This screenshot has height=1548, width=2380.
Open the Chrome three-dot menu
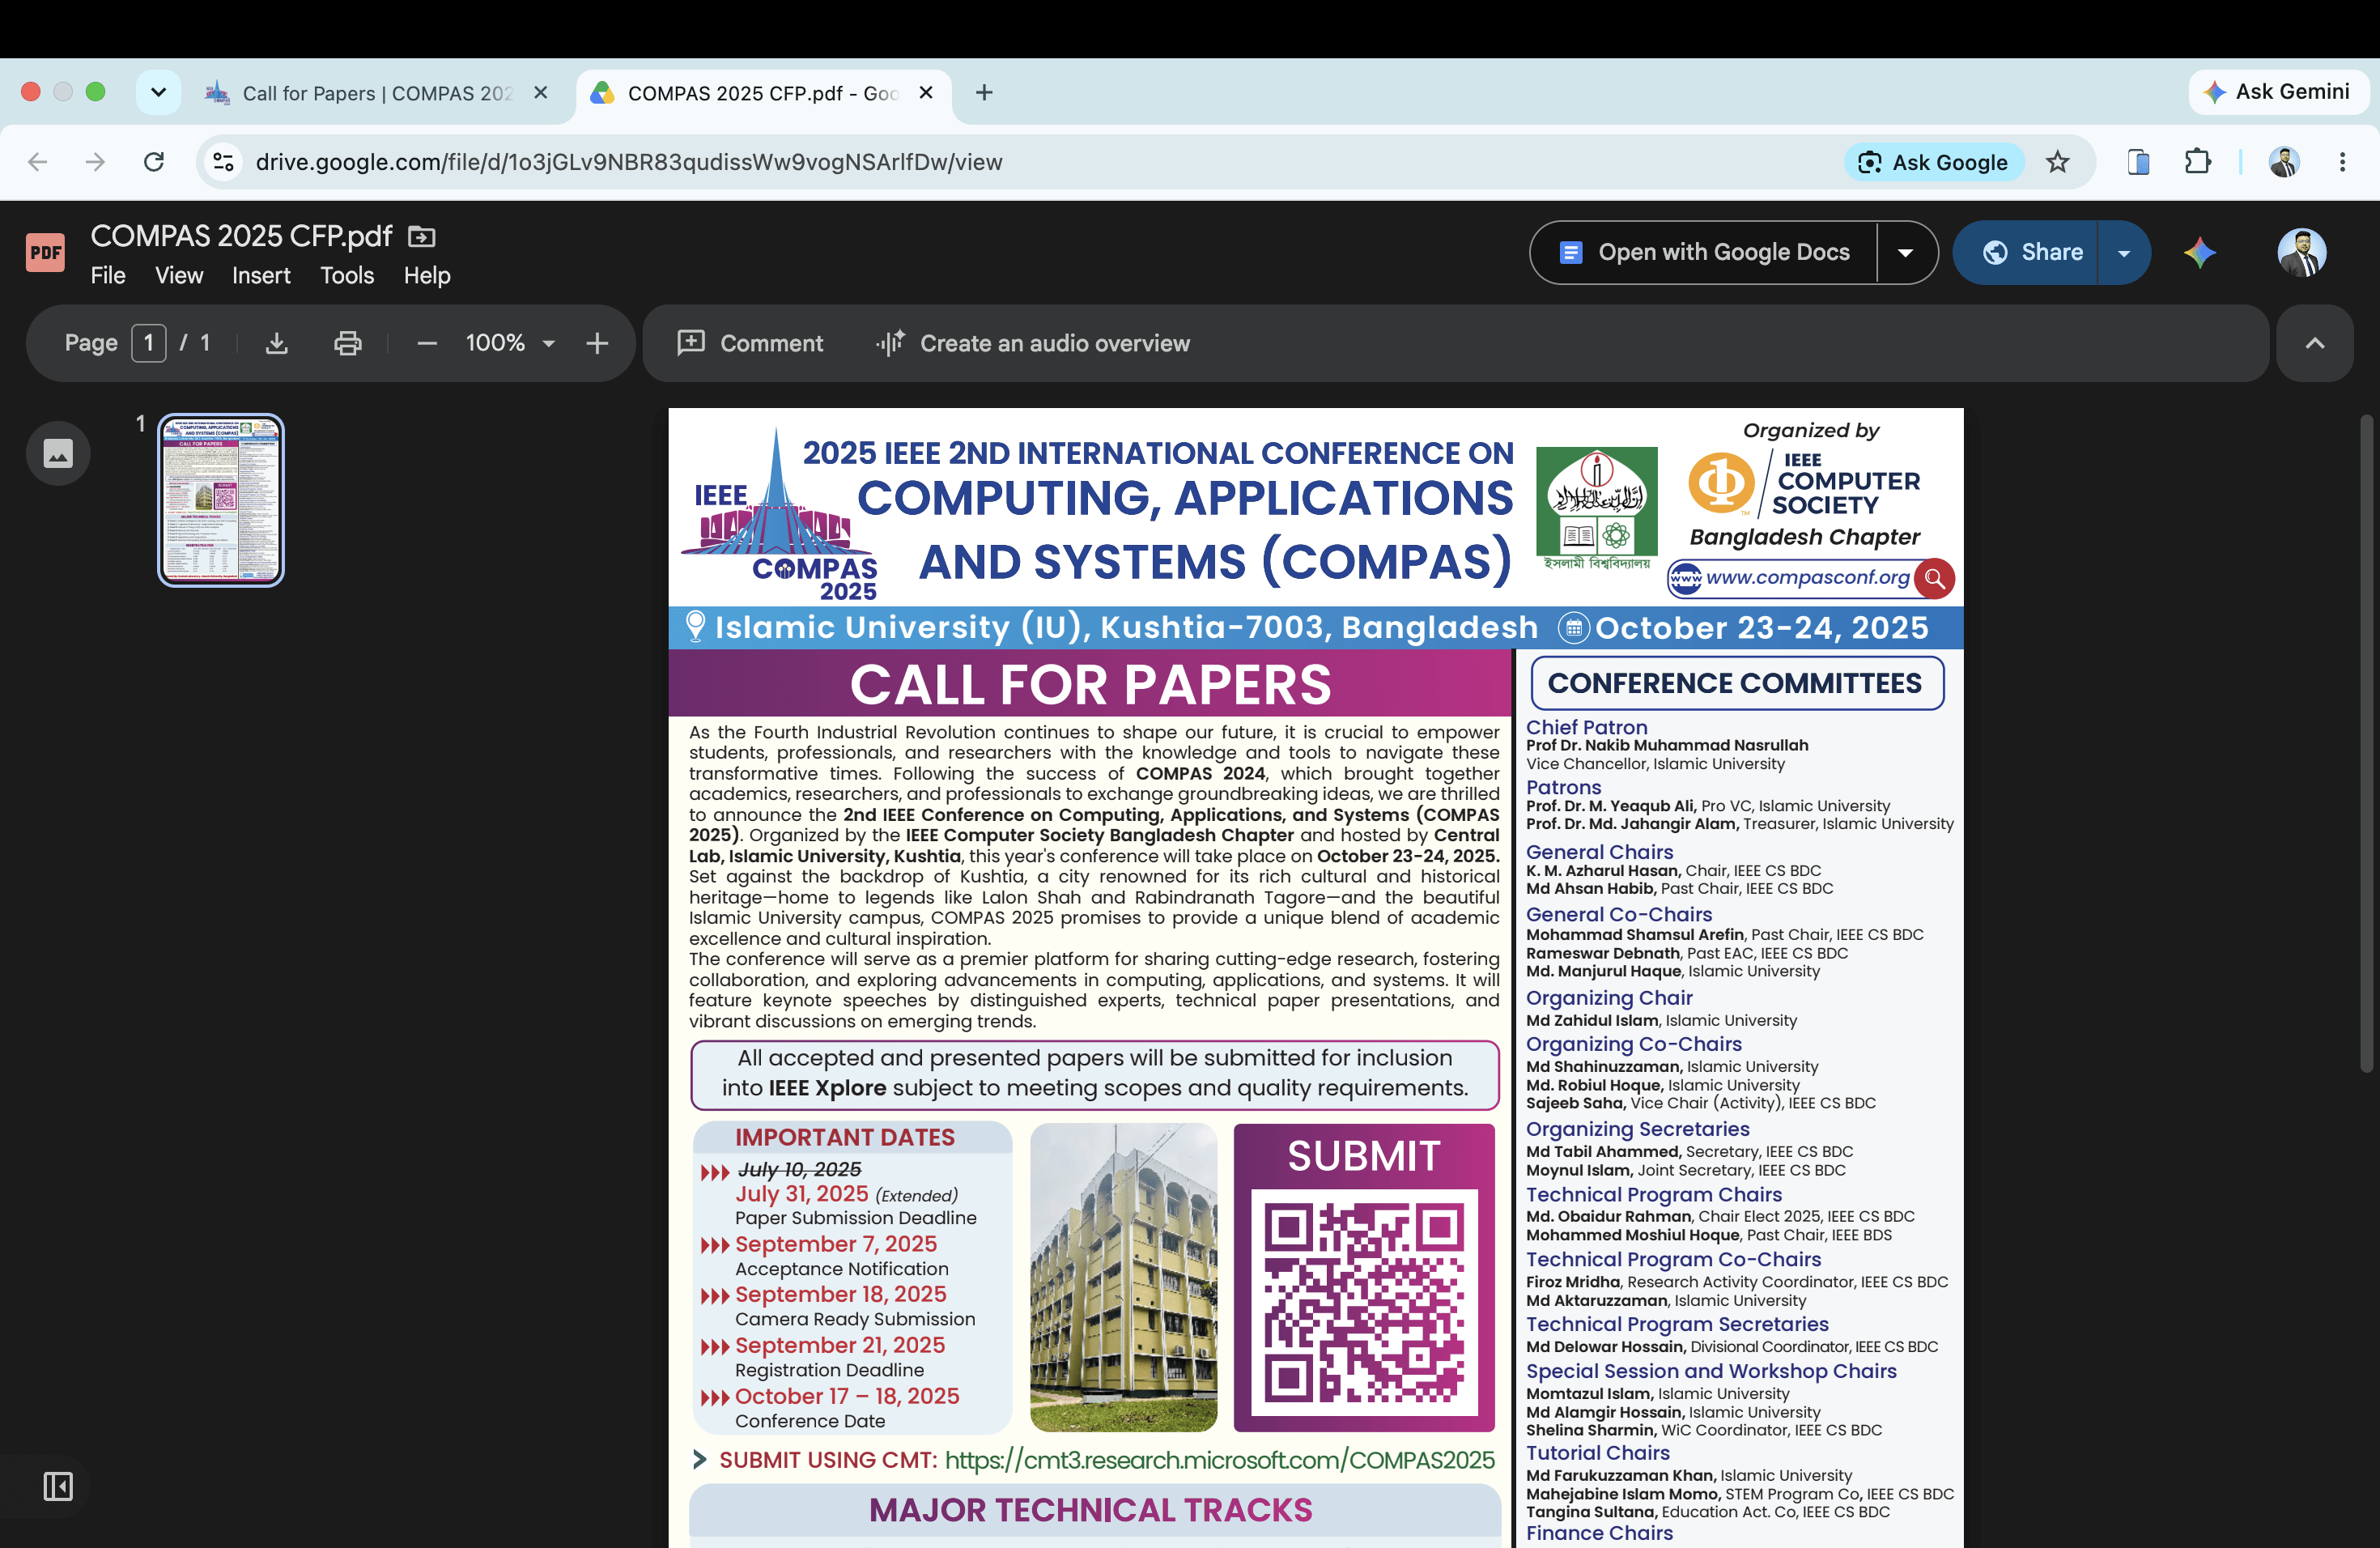coord(2342,162)
